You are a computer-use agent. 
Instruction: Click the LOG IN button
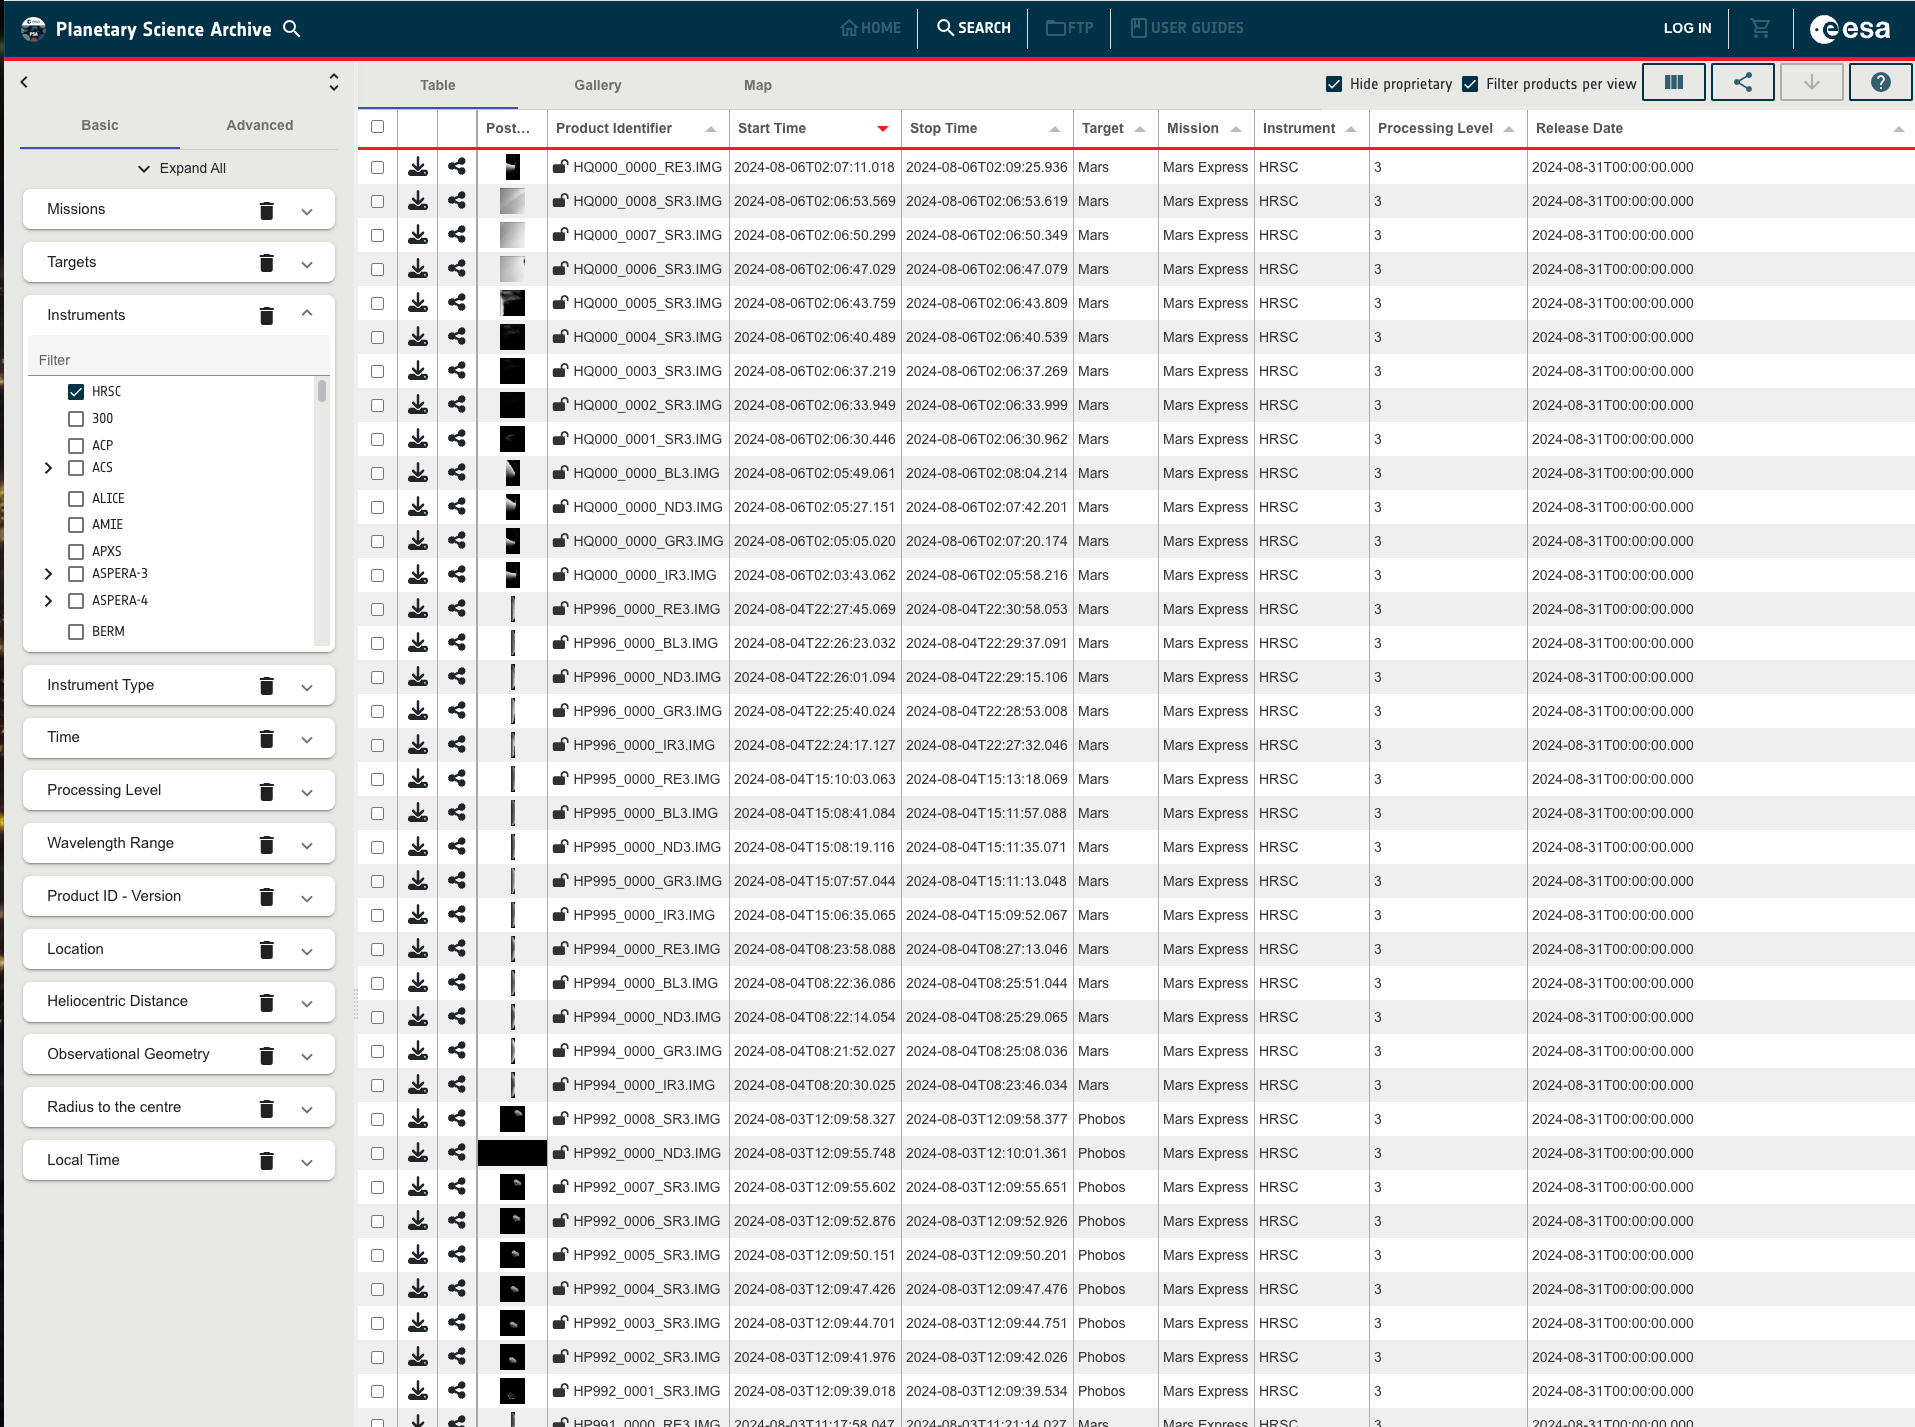(1687, 28)
